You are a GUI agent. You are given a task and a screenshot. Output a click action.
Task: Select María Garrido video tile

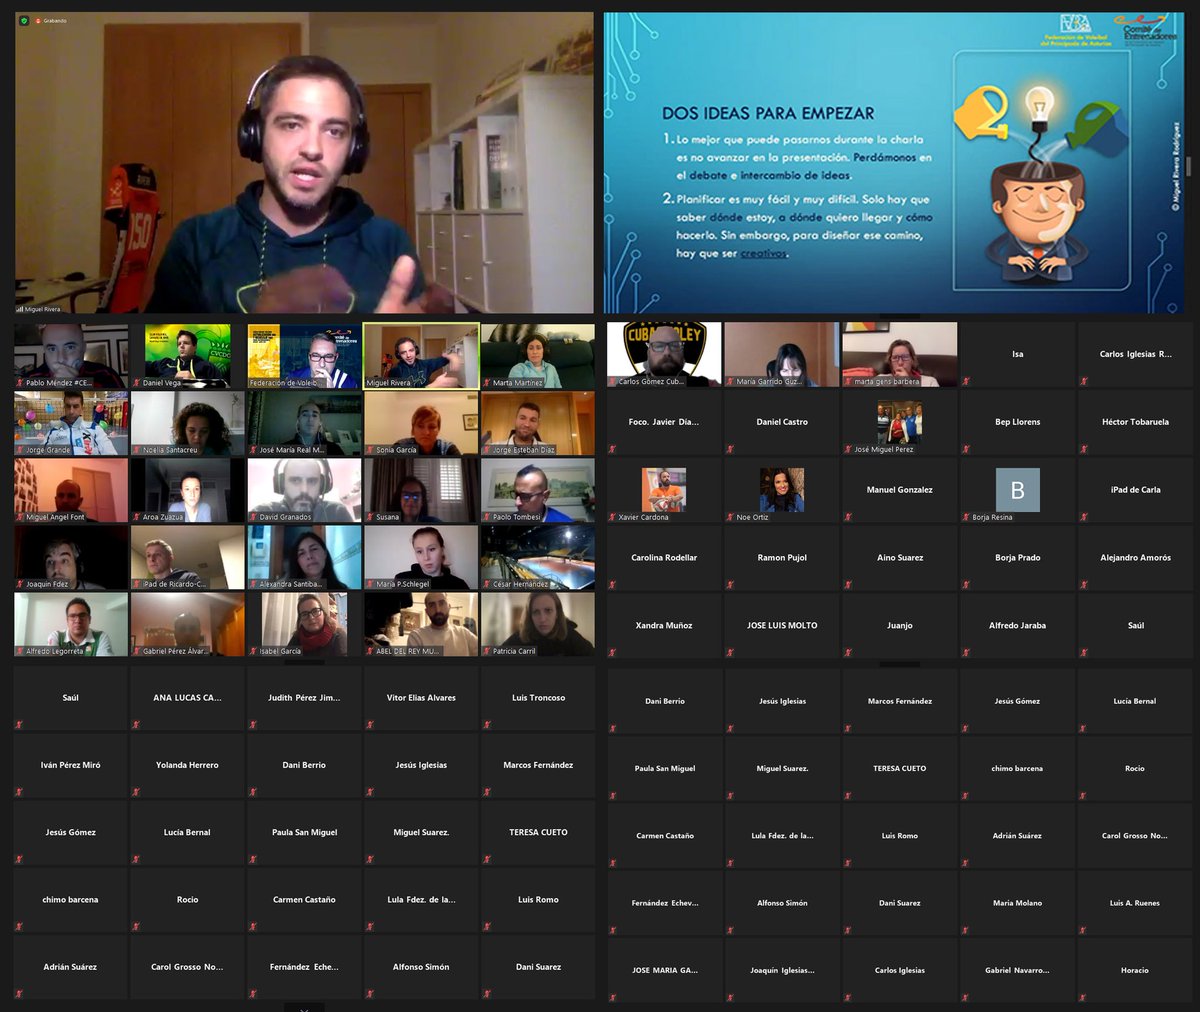782,354
